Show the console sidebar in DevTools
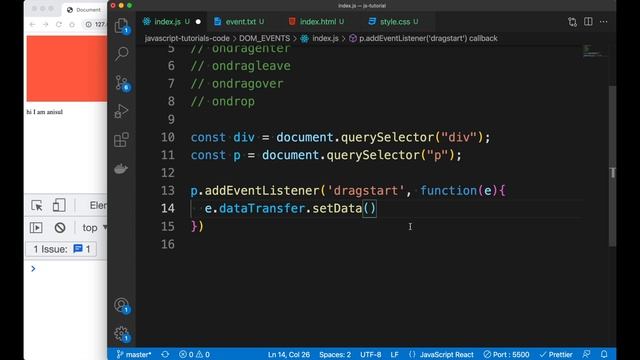 click(x=36, y=227)
